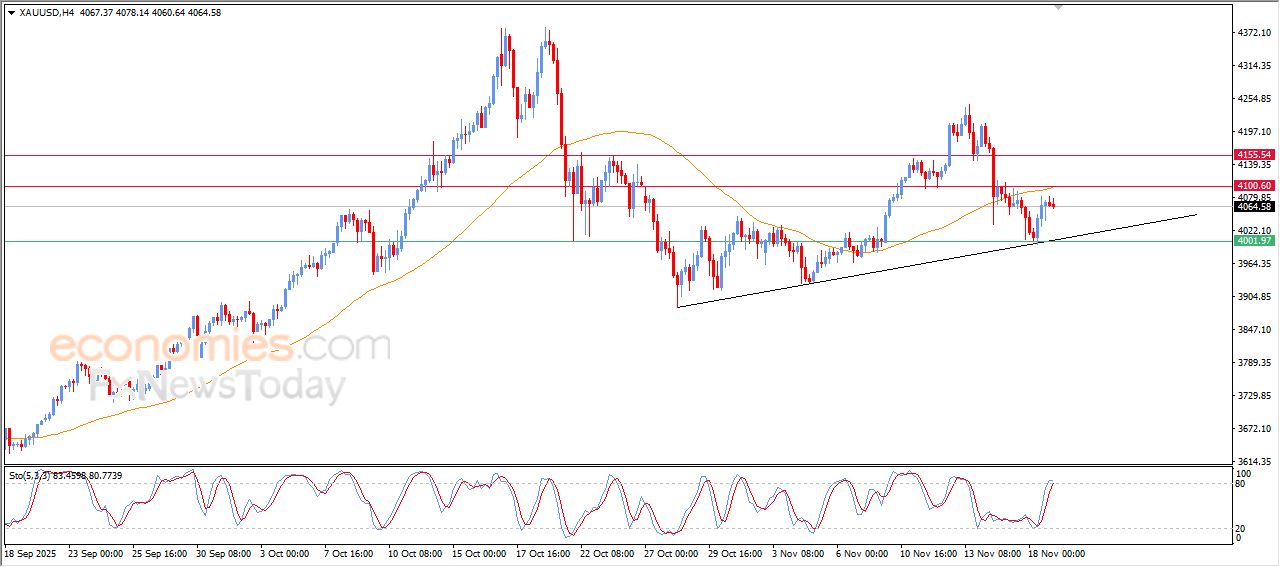Click the 3614.35 price axis value

[x=1252, y=461]
